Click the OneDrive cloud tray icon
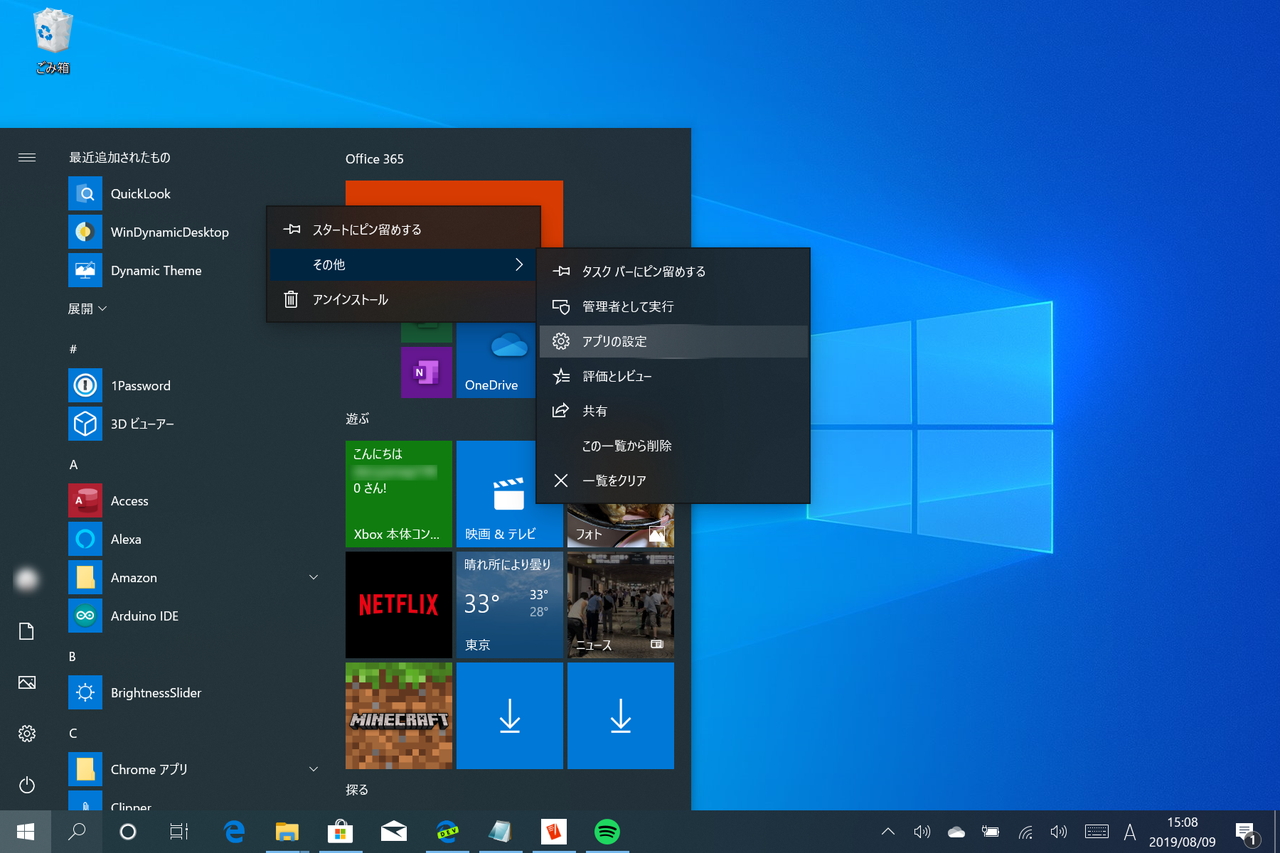 point(956,832)
